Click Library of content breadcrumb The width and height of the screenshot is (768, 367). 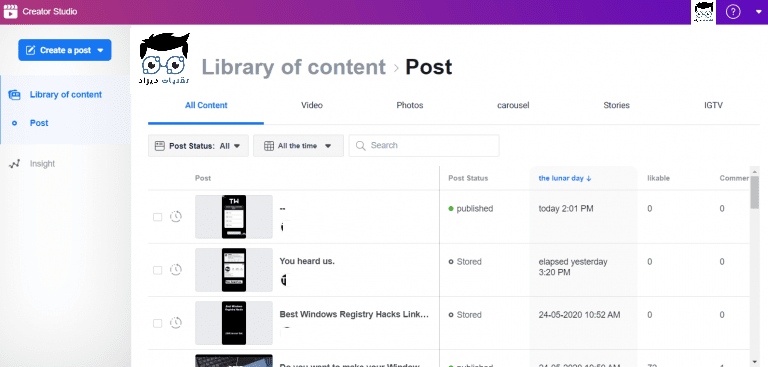point(293,67)
